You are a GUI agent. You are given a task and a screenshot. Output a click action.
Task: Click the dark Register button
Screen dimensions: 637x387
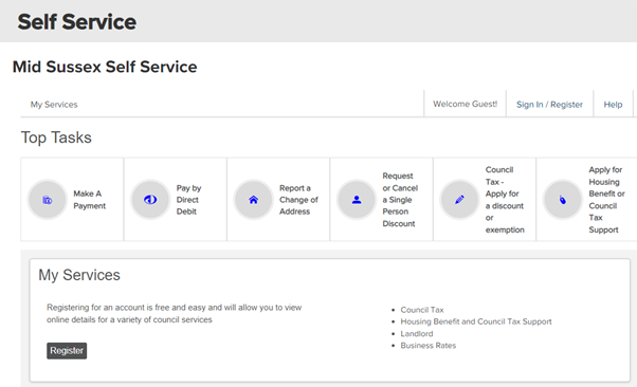(x=67, y=351)
